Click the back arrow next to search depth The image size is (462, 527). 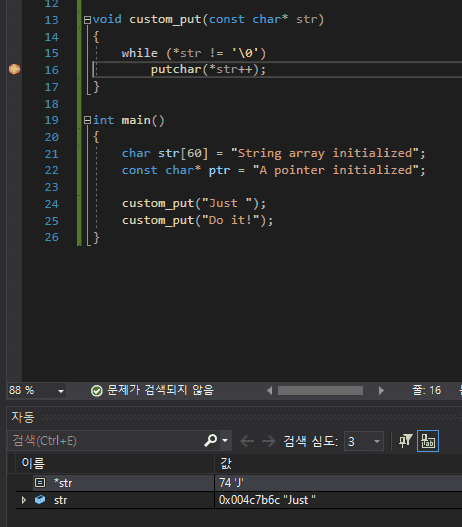(x=247, y=441)
